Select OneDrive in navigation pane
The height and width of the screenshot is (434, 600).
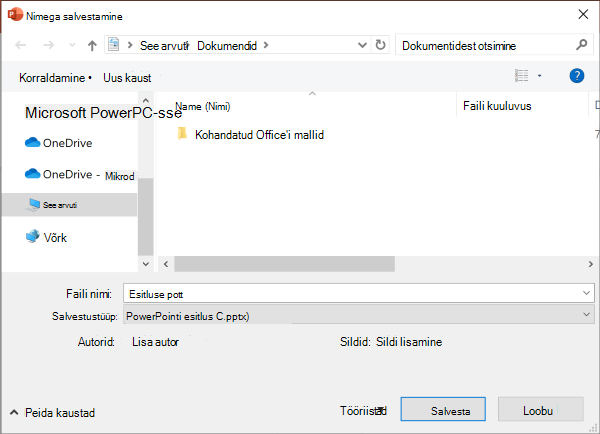click(x=59, y=143)
